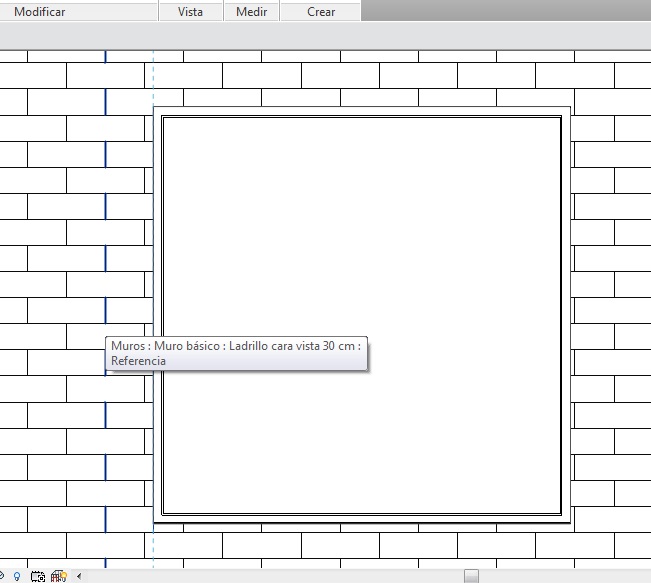Click the Muros Muro básico tooltip
Image resolution: width=651 pixels, height=583 pixels.
click(236, 353)
